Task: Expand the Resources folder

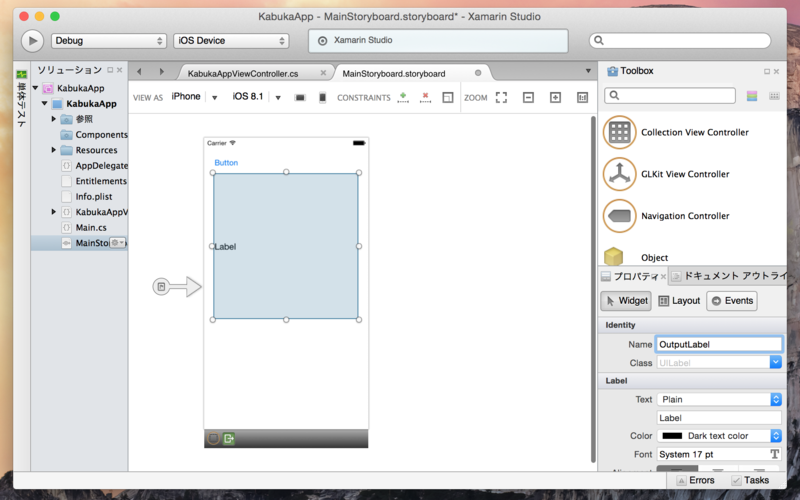Action: 54,150
